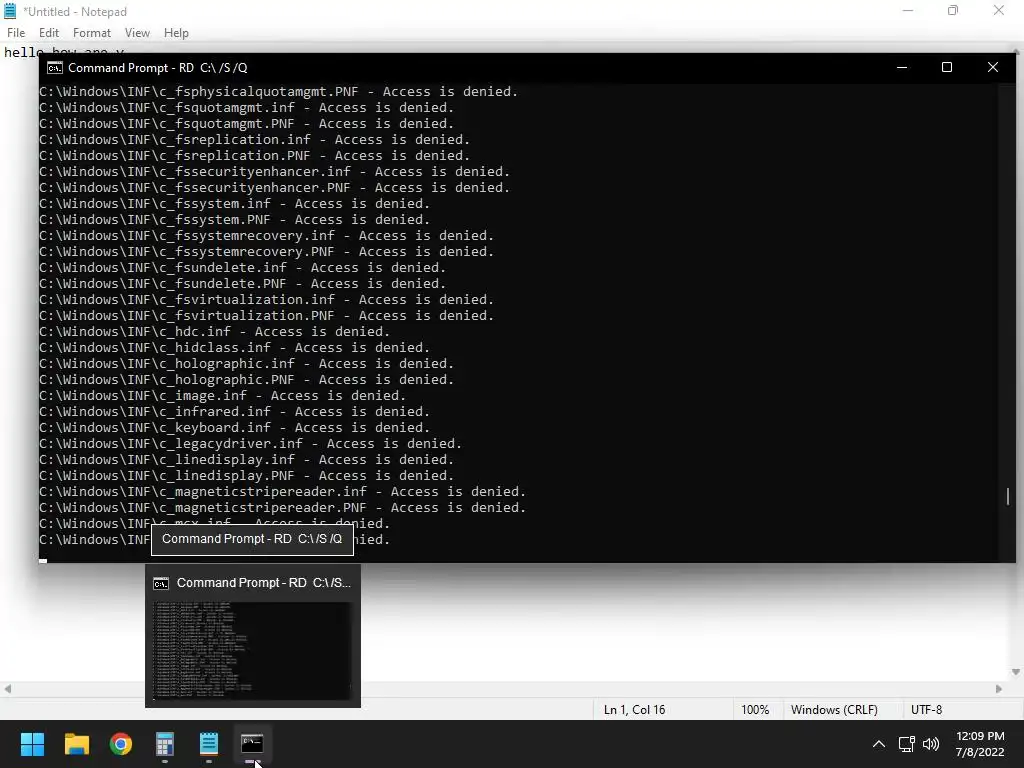Click the c_hdc.inf access denied line
The height and width of the screenshot is (768, 1024).
click(x=214, y=332)
